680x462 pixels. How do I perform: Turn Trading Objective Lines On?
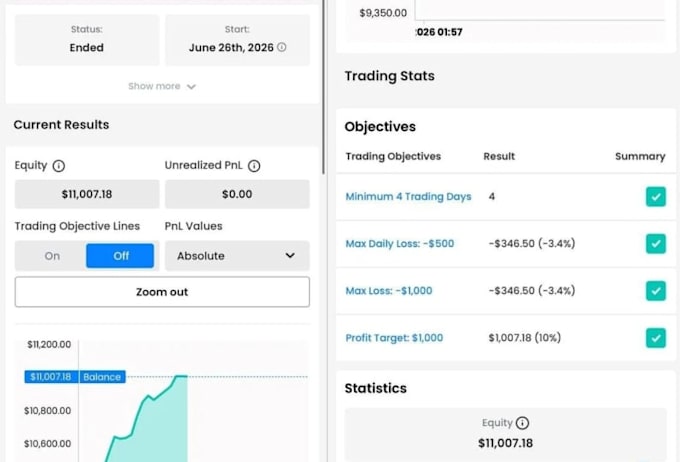pos(52,256)
